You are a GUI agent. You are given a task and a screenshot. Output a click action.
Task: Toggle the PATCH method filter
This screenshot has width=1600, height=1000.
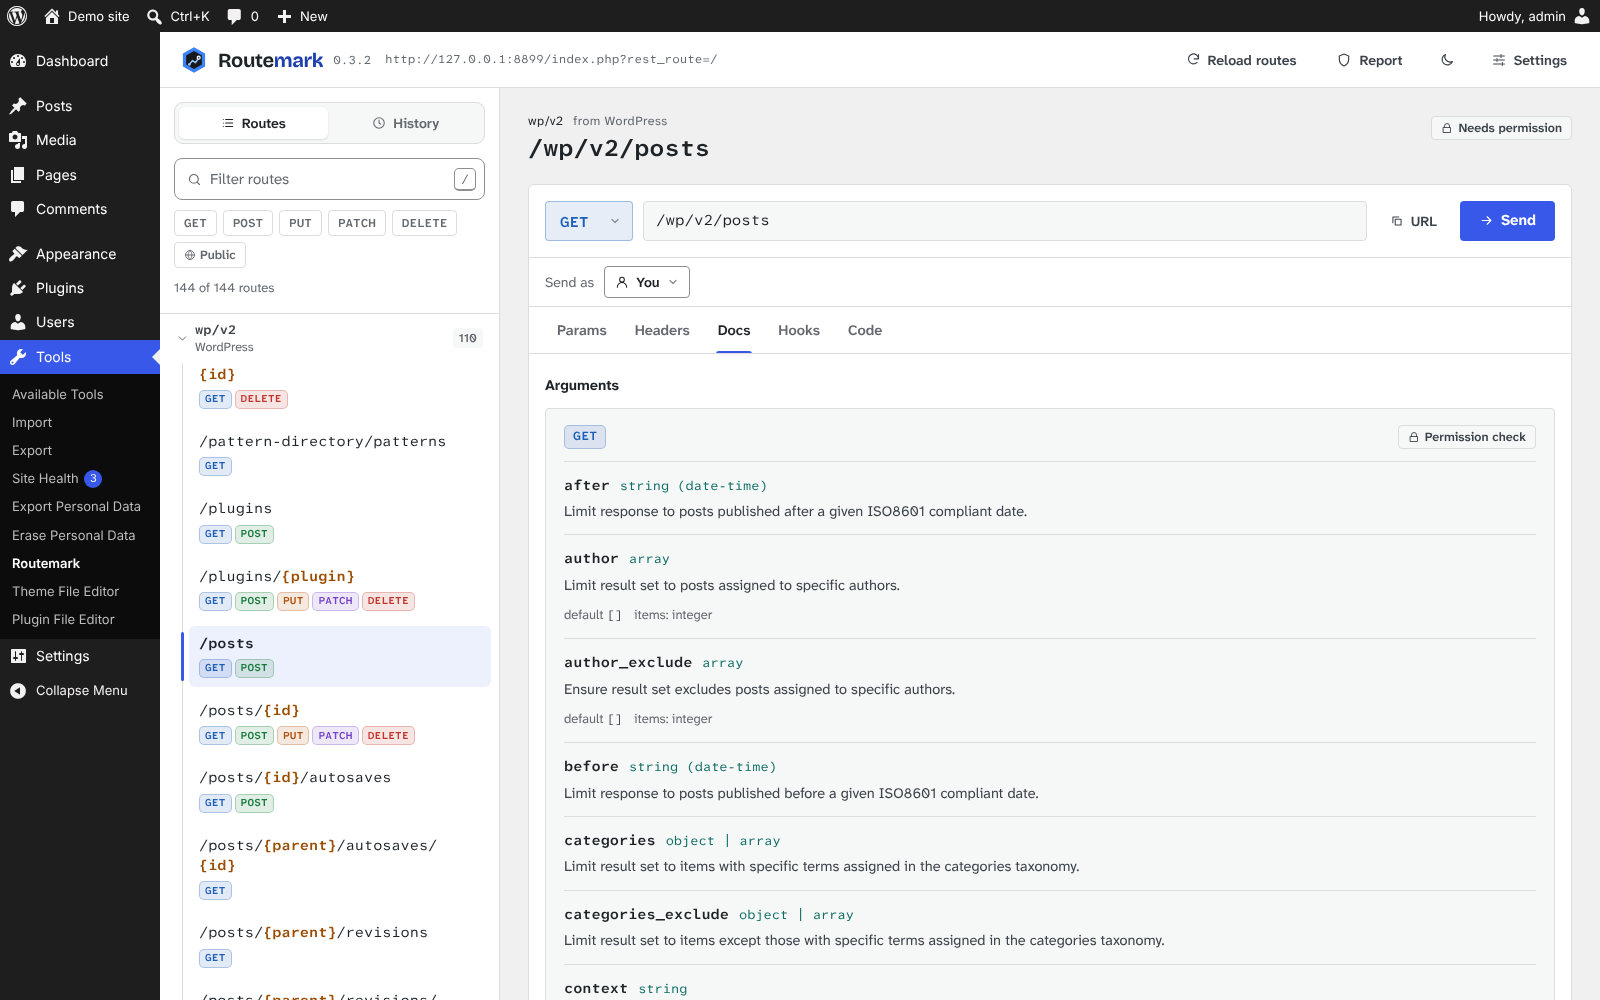357,223
